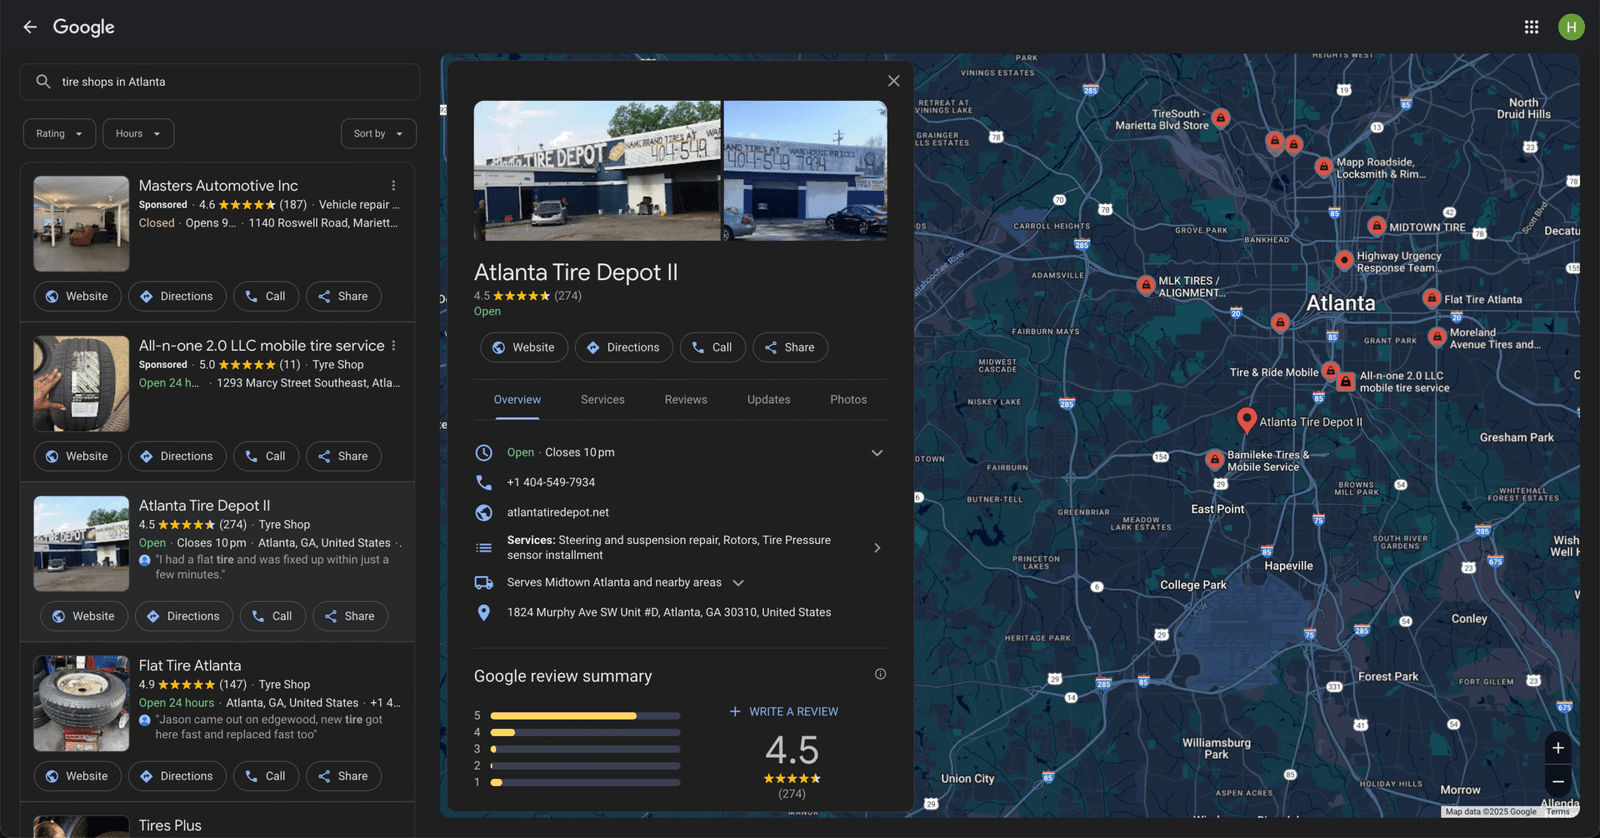Screen dimensions: 1600x838
Task: Click the address 1824 Murphy Ave SW
Action: pyautogui.click(x=669, y=612)
